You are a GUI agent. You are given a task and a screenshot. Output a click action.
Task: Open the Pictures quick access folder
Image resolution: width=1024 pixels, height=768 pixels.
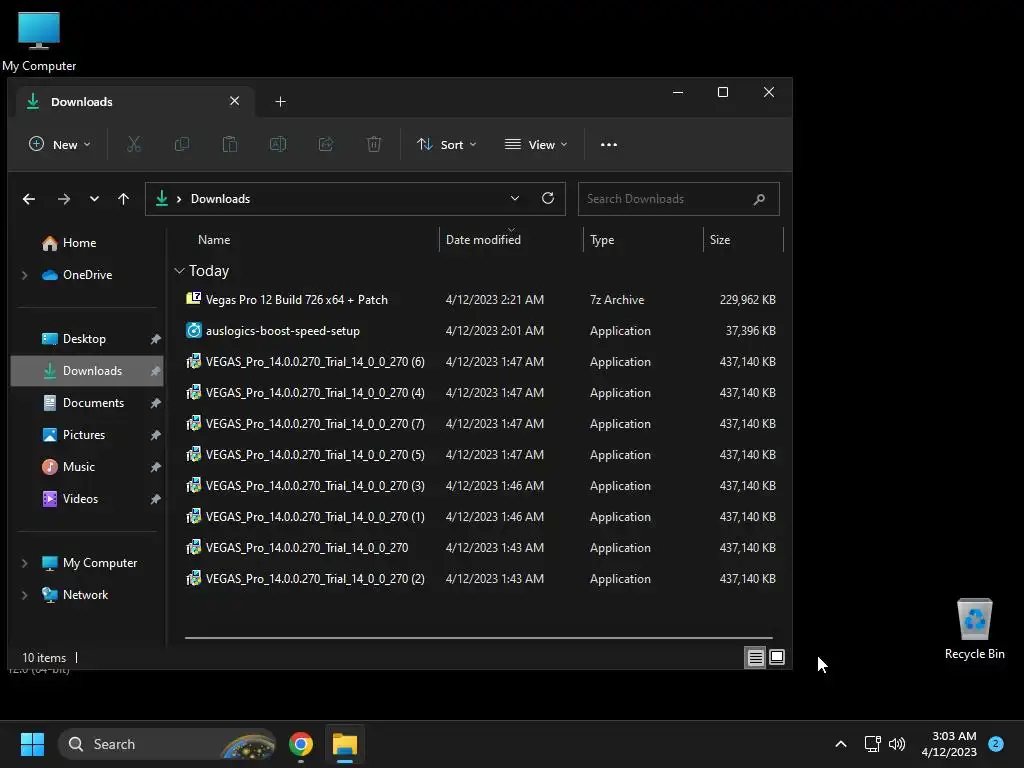coord(84,435)
